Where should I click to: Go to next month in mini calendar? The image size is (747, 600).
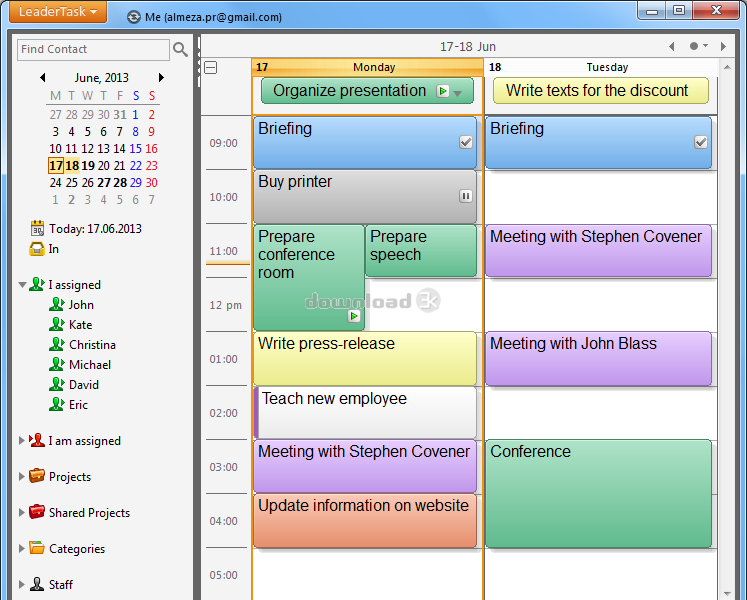(161, 77)
